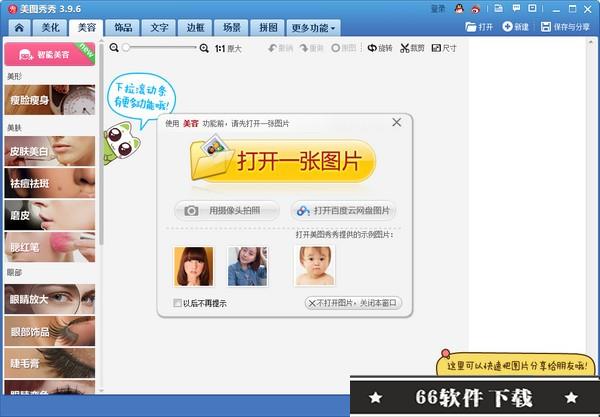The width and height of the screenshot is (600, 417).
Task: Select the 磨皮 tool
Action: click(50, 215)
